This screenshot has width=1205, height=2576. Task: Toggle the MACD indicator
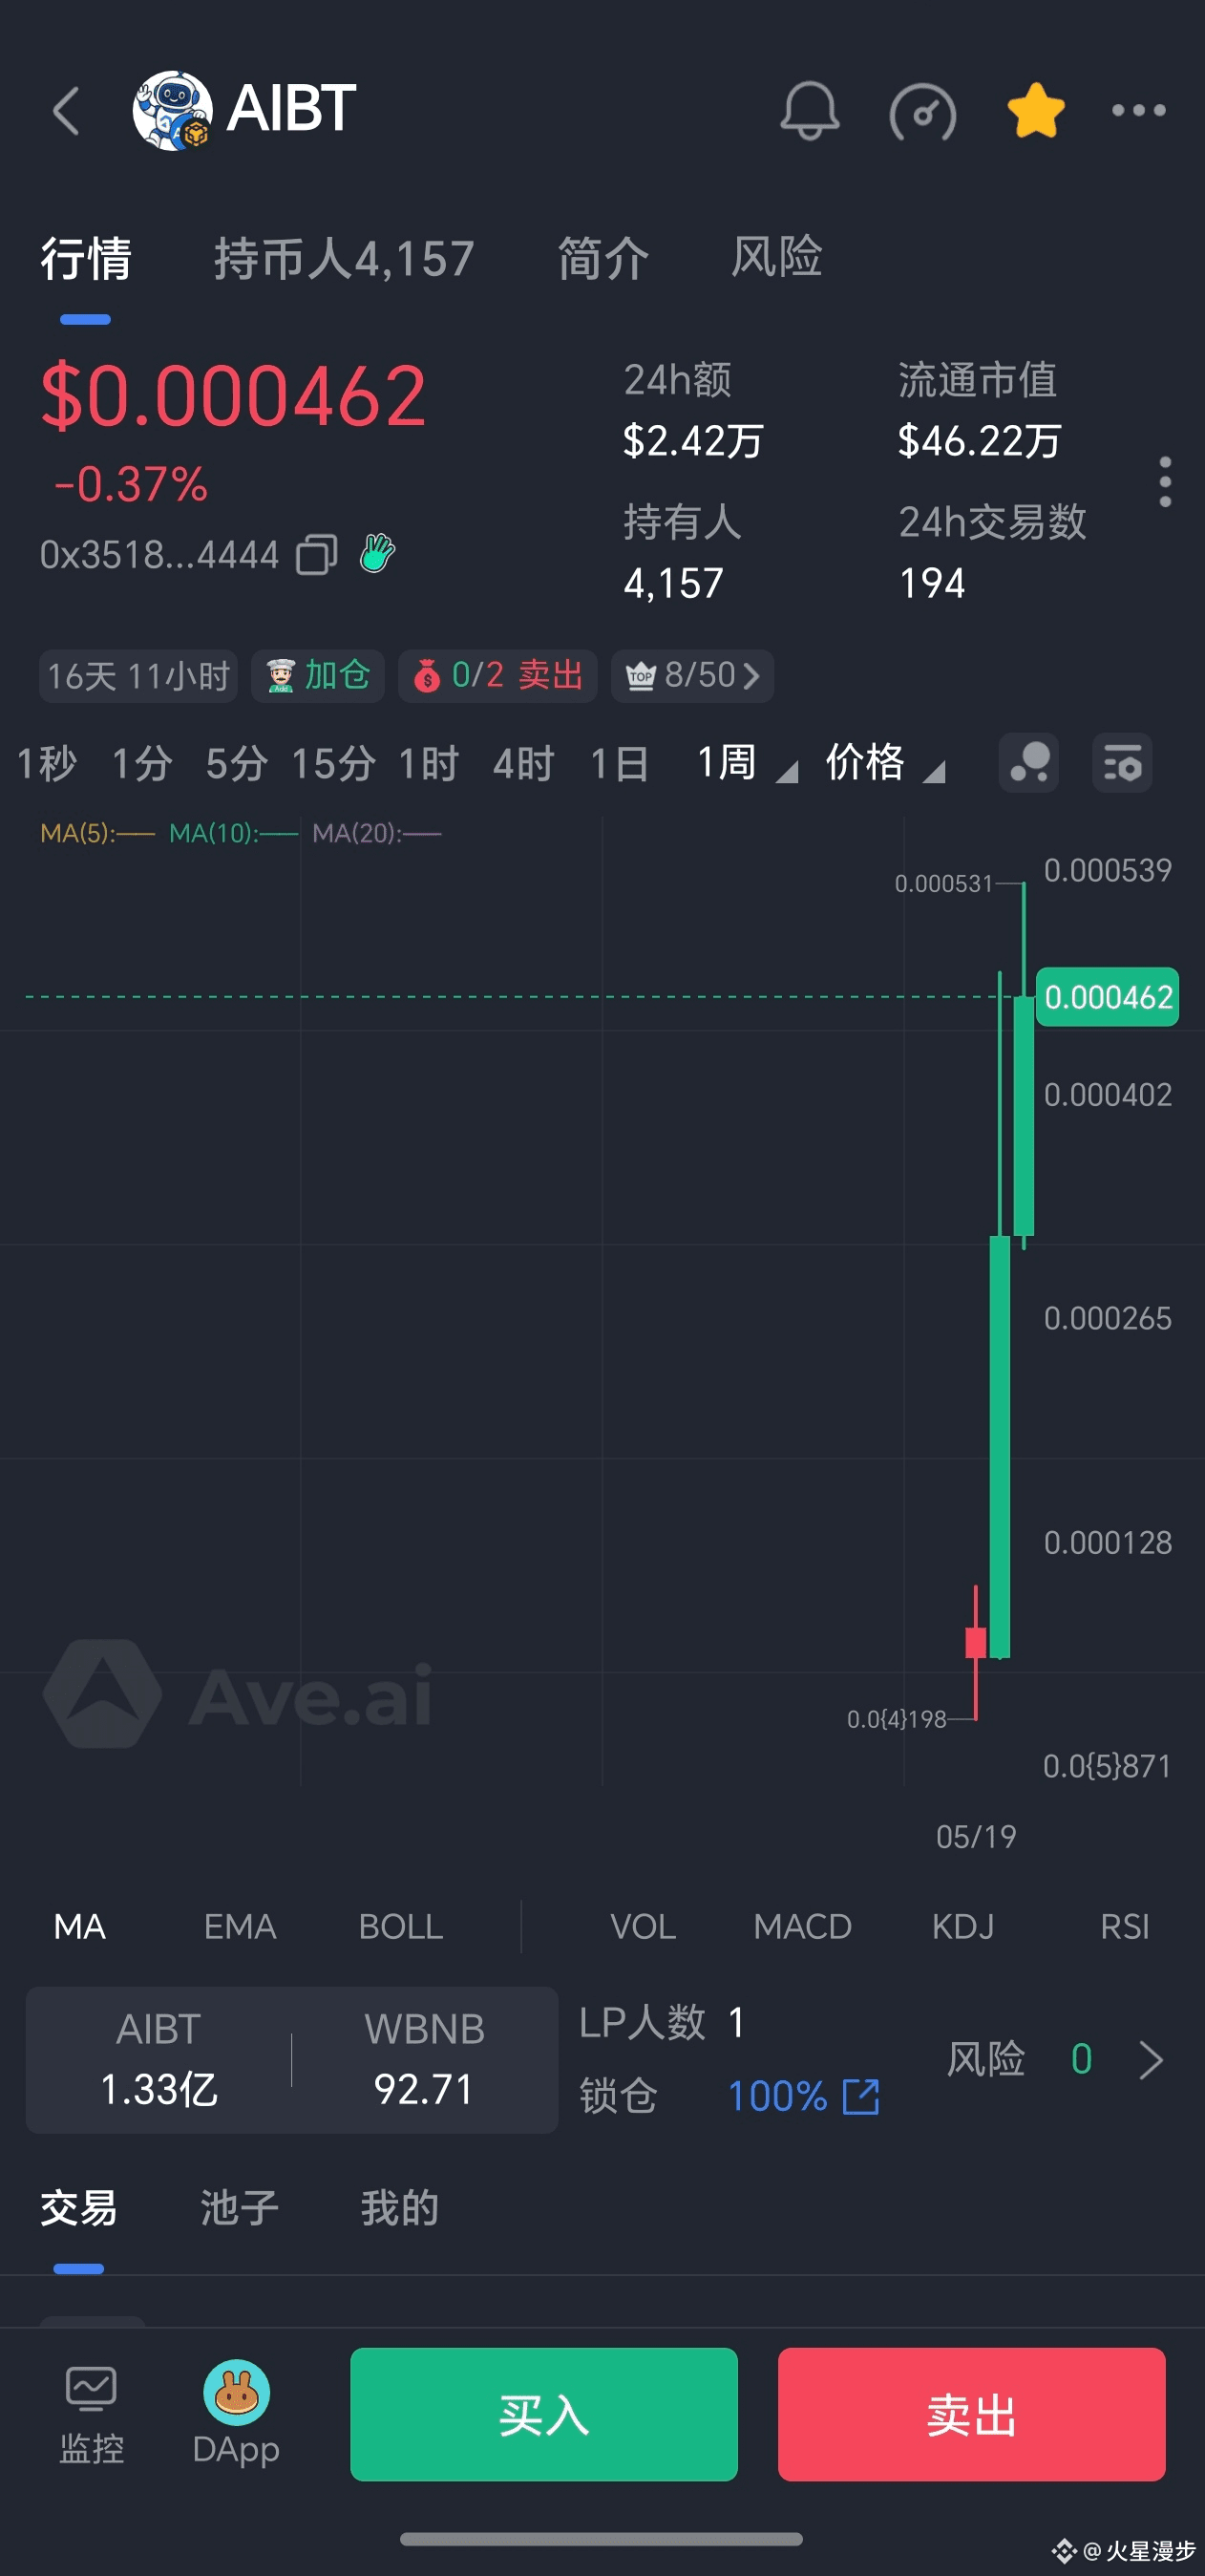[802, 1926]
